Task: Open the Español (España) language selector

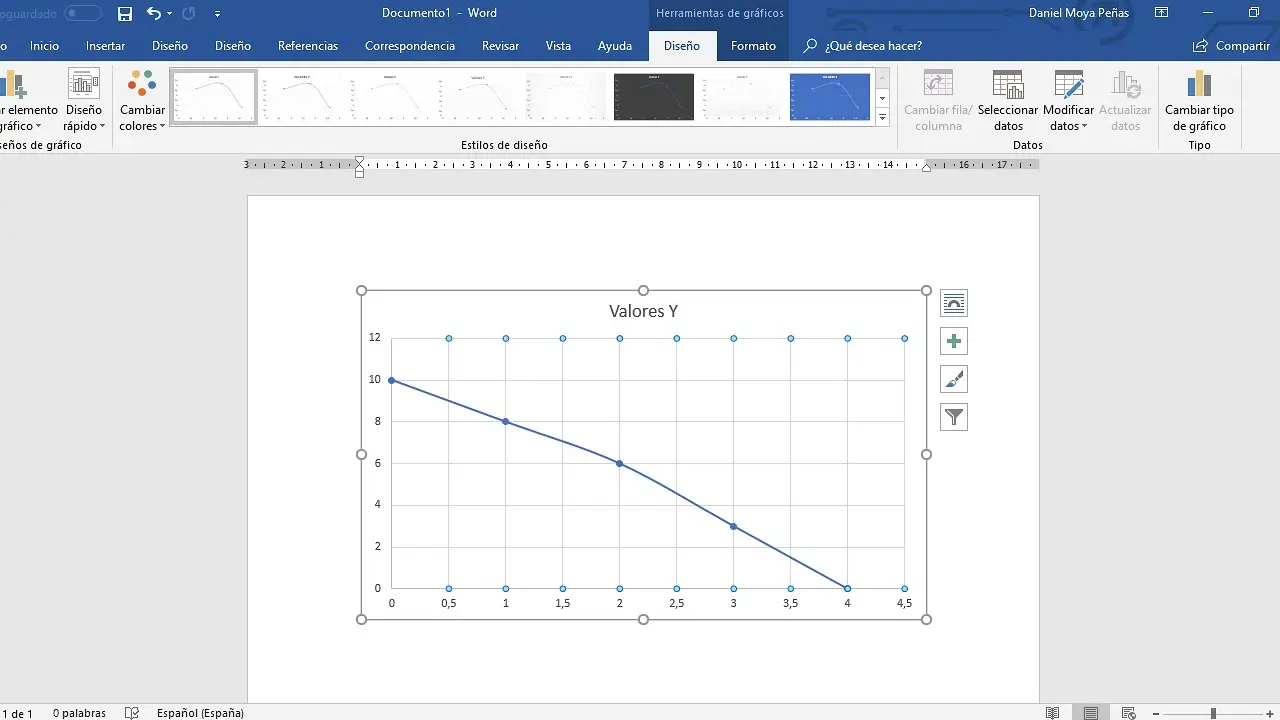Action: 200,712
